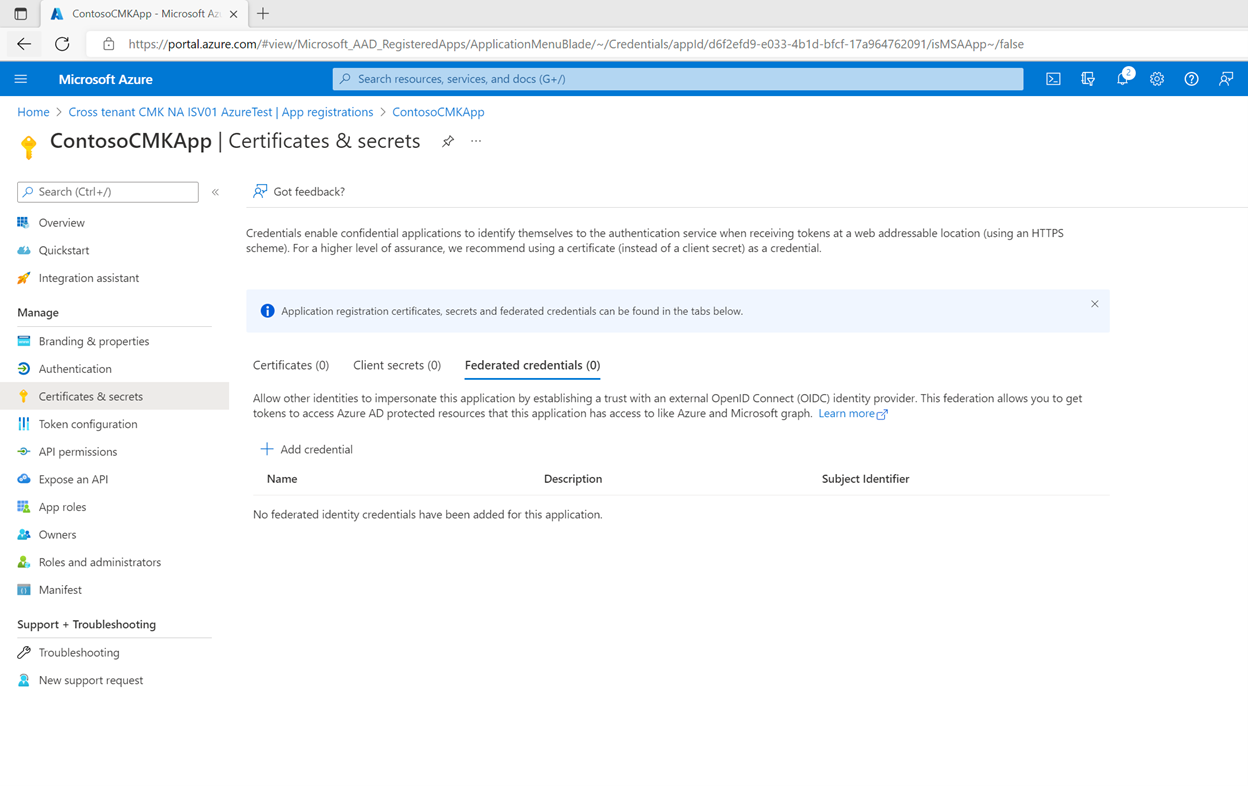This screenshot has width=1248, height=786.
Task: Click the Search Ctrl+/ input field
Action: click(107, 191)
